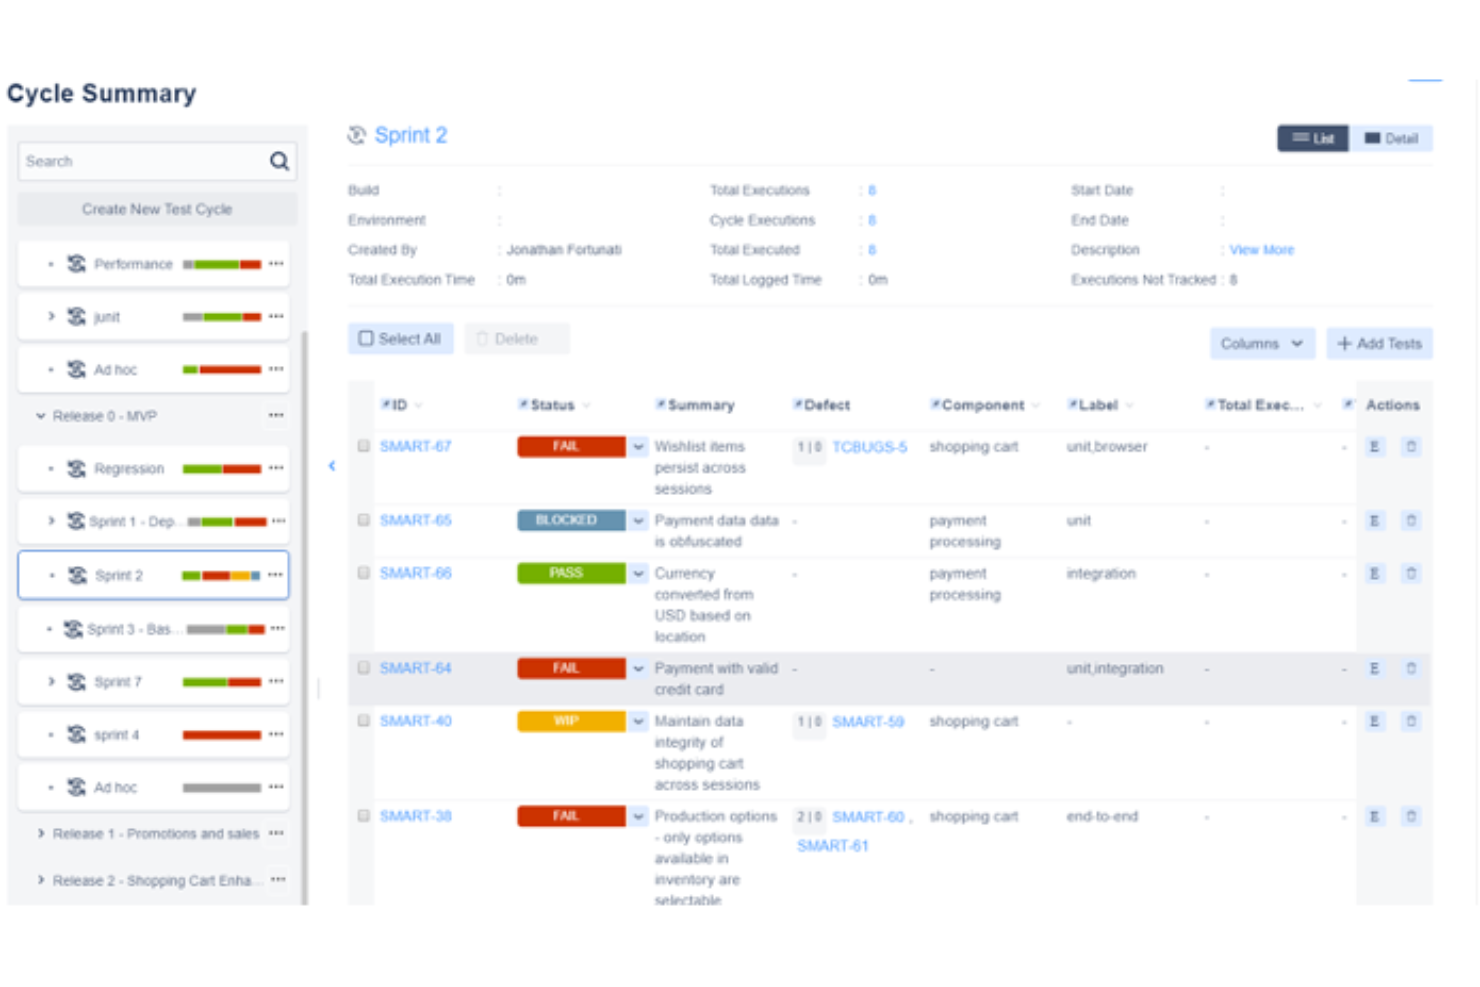Image resolution: width=1480 pixels, height=987 pixels.
Task: Switch to Detail view
Action: tap(1392, 138)
